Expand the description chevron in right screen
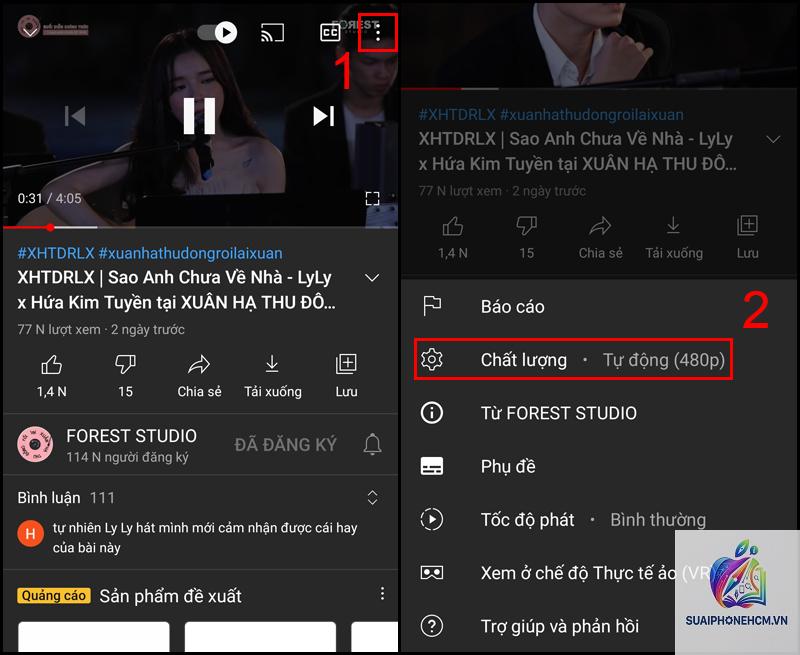This screenshot has height=655, width=800. pyautogui.click(x=773, y=139)
